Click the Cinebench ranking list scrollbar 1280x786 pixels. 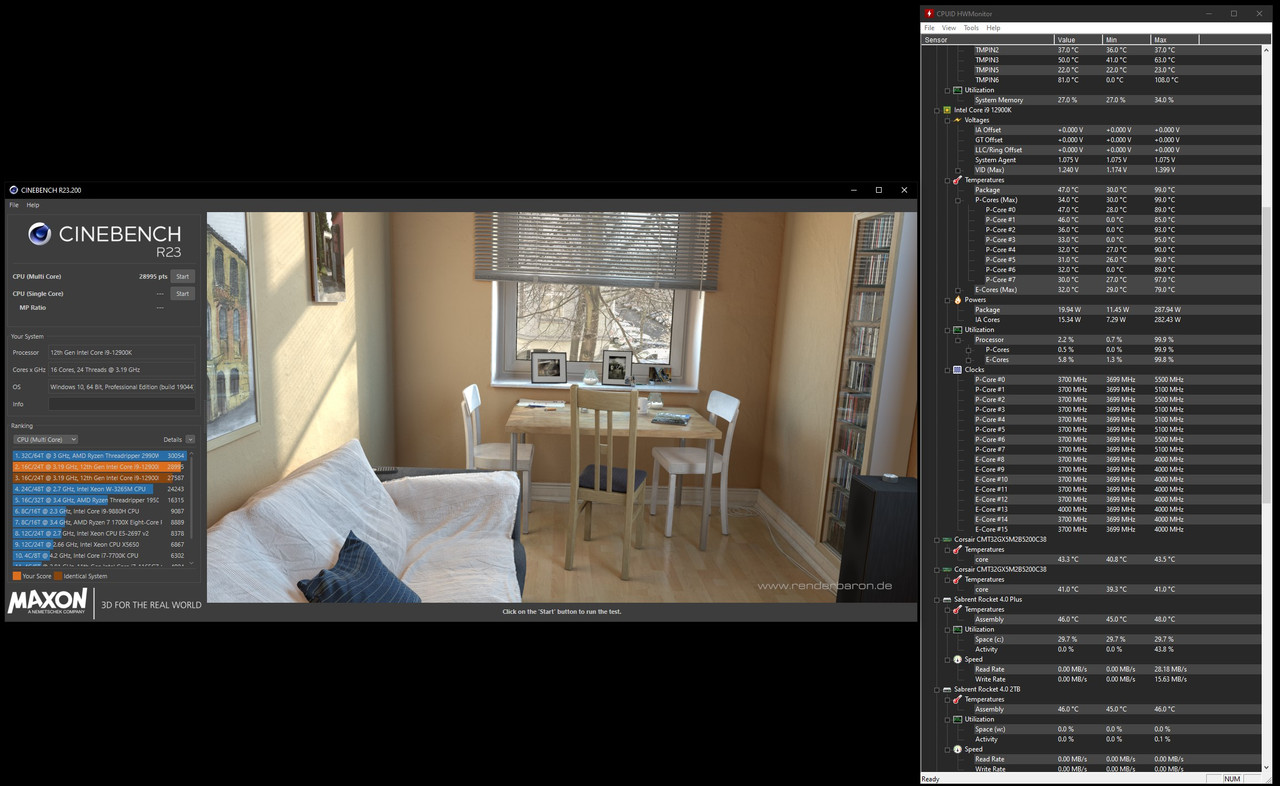[192, 510]
